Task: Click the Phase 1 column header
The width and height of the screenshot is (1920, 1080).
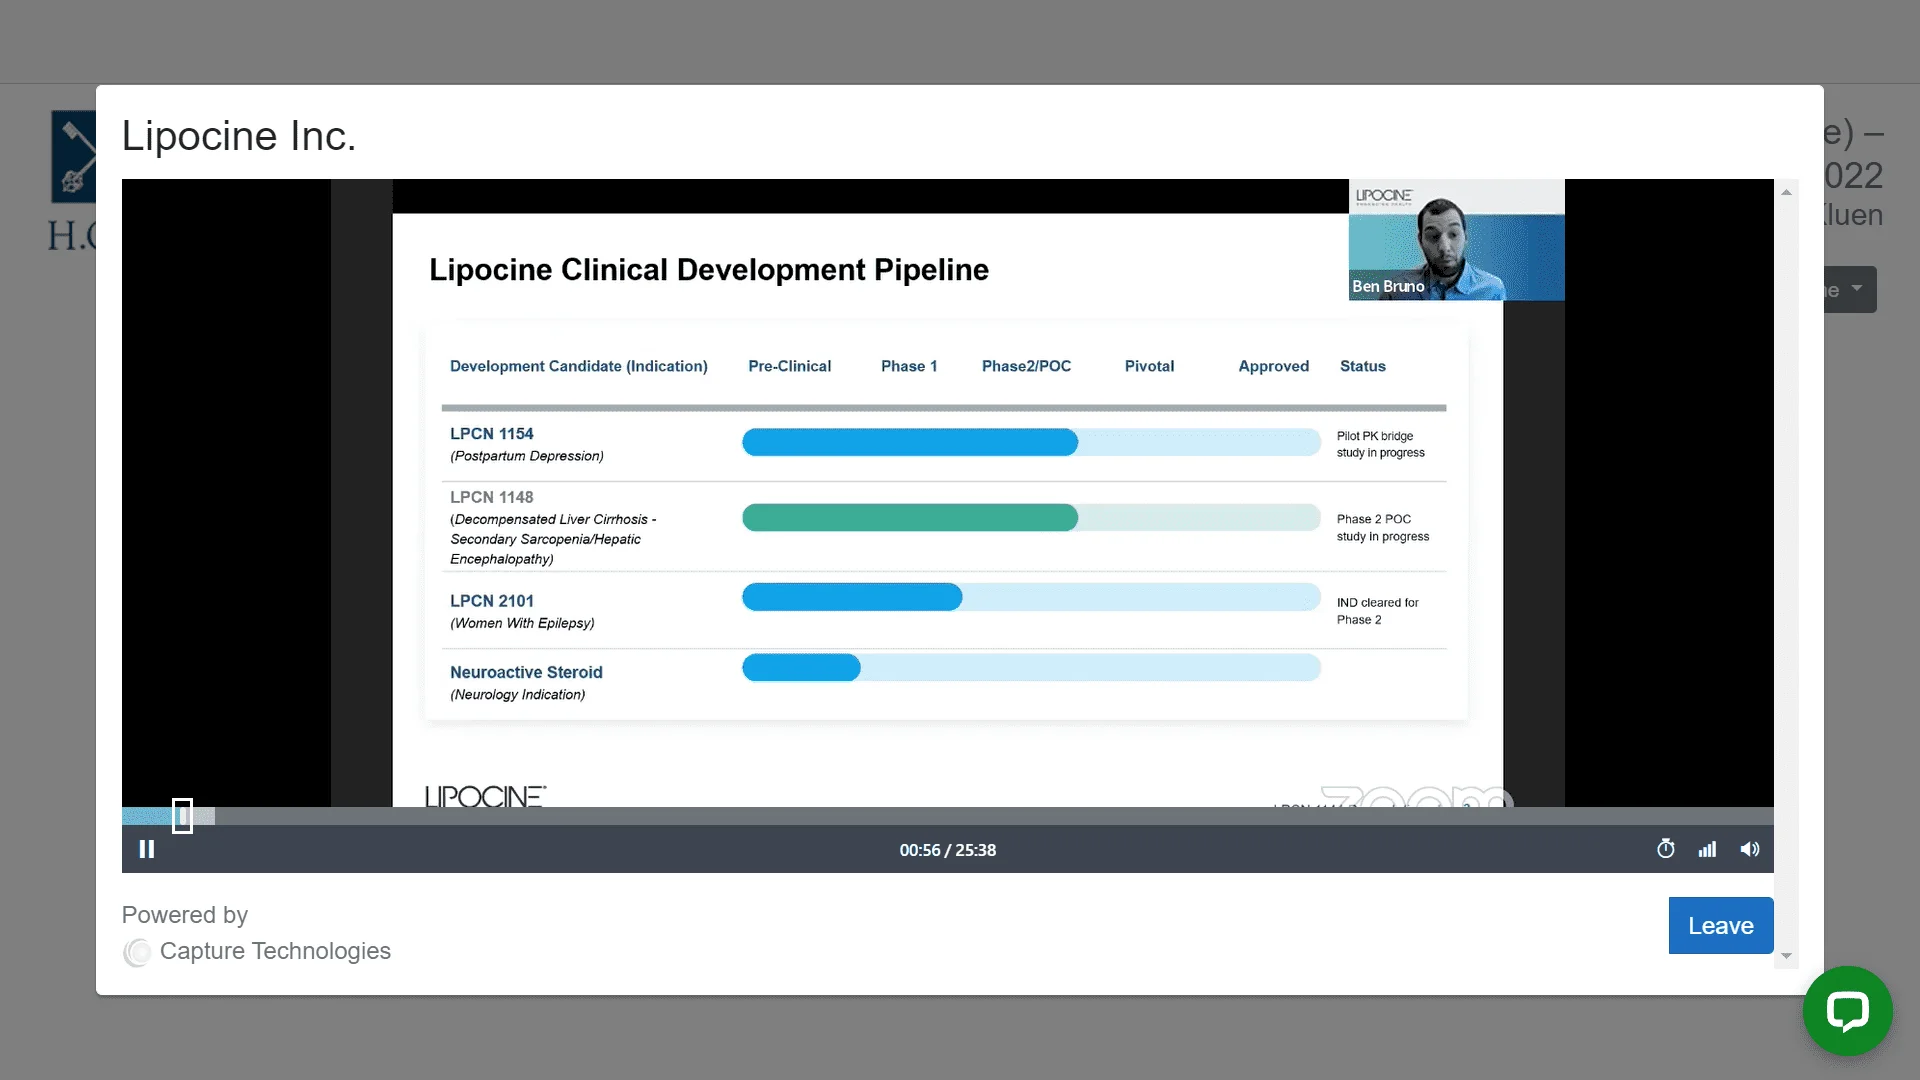Action: (x=909, y=366)
